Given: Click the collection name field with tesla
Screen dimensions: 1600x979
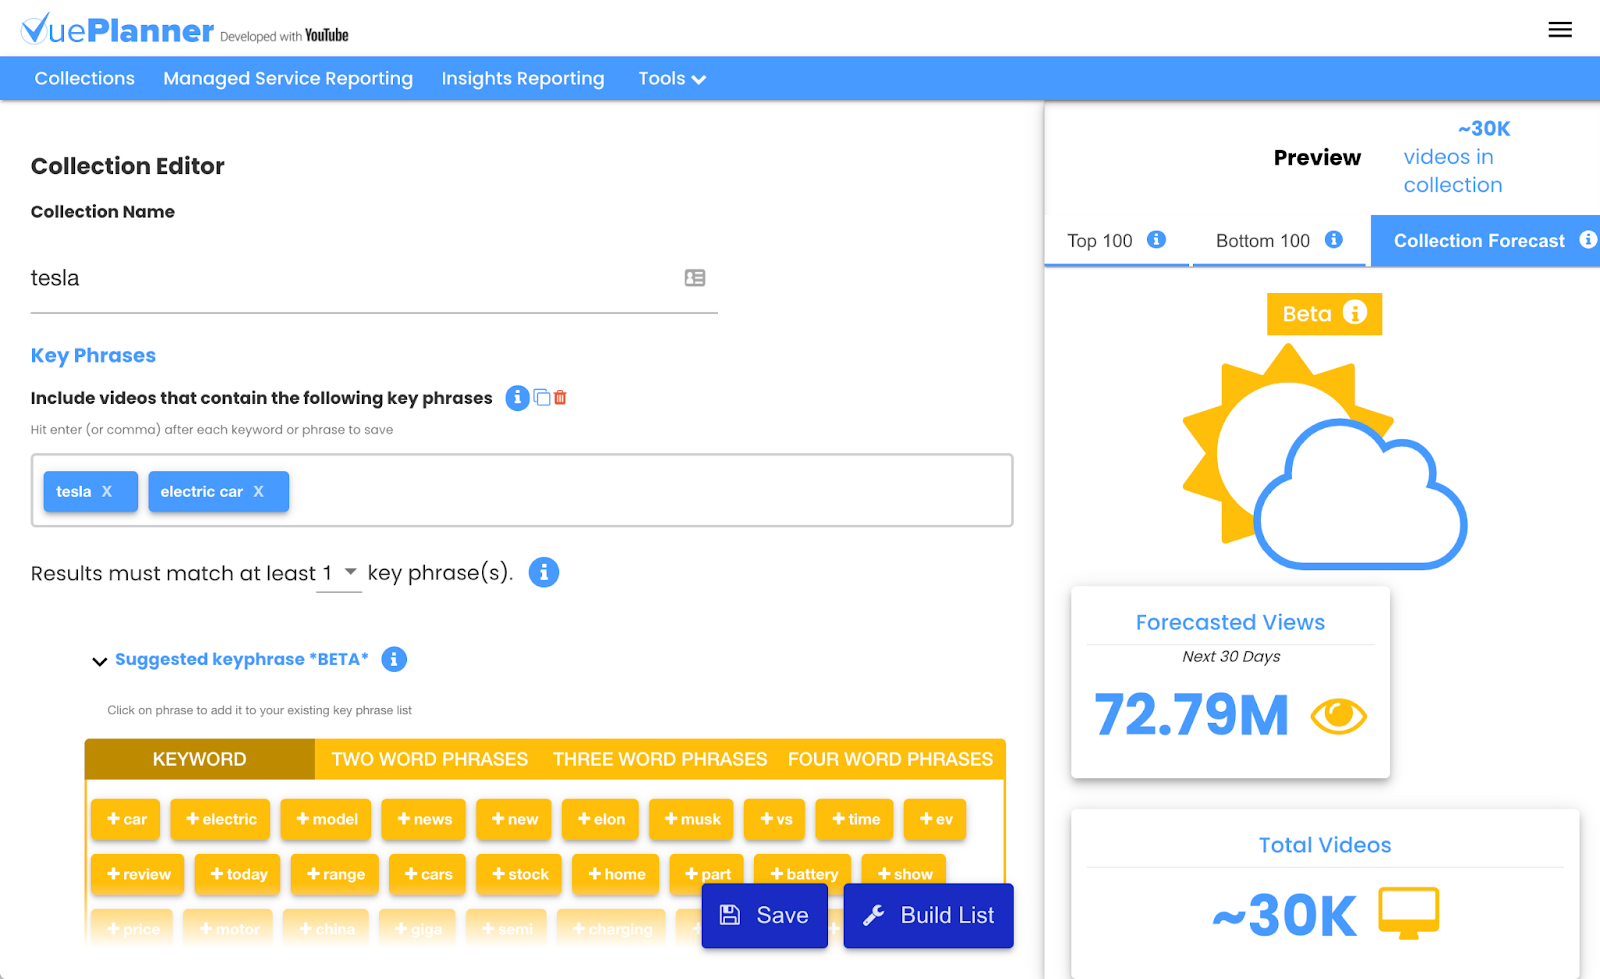Looking at the screenshot, I should coord(374,278).
